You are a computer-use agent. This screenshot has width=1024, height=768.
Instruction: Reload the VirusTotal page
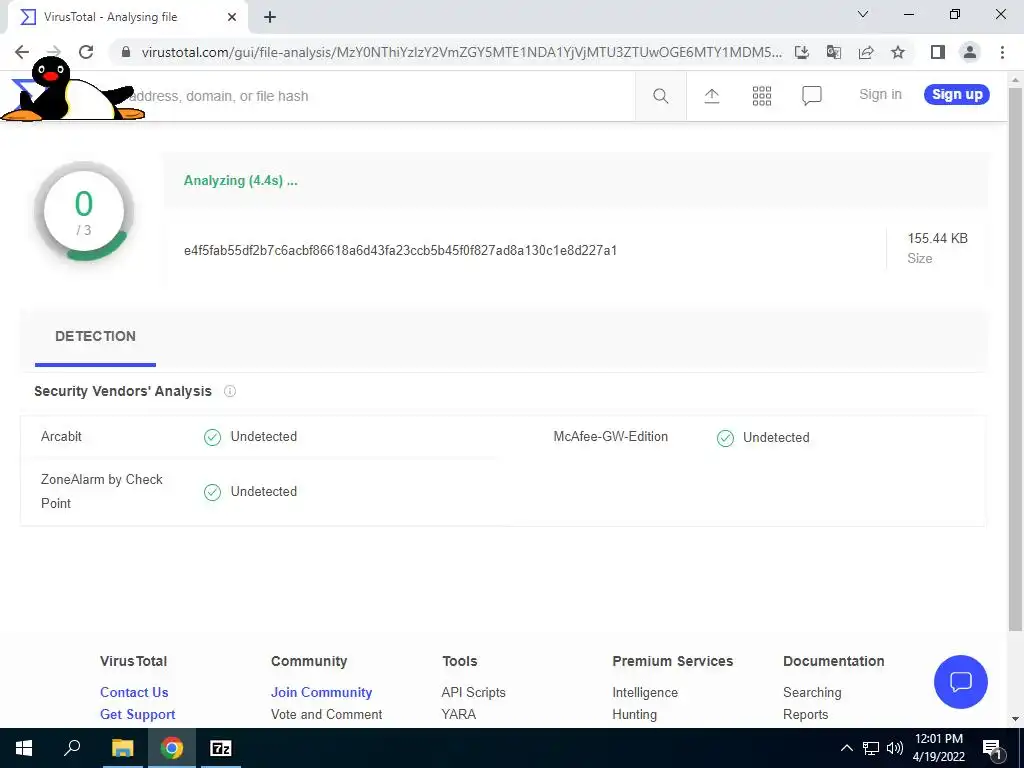pyautogui.click(x=86, y=52)
